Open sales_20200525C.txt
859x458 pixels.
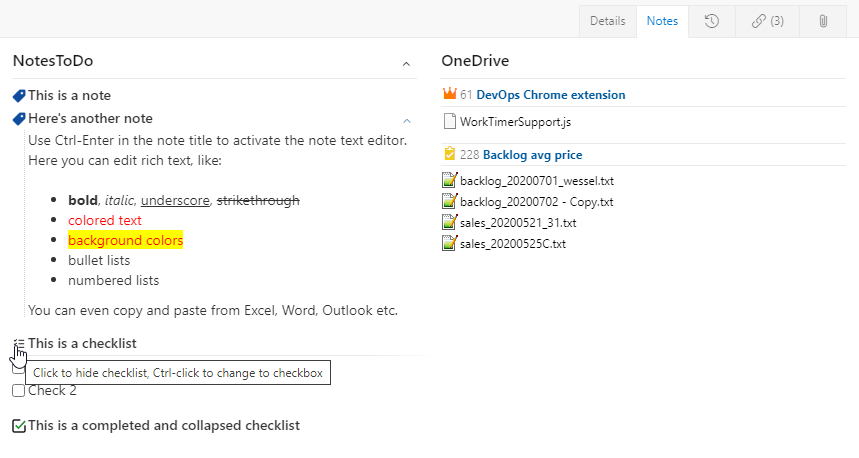[x=513, y=244]
